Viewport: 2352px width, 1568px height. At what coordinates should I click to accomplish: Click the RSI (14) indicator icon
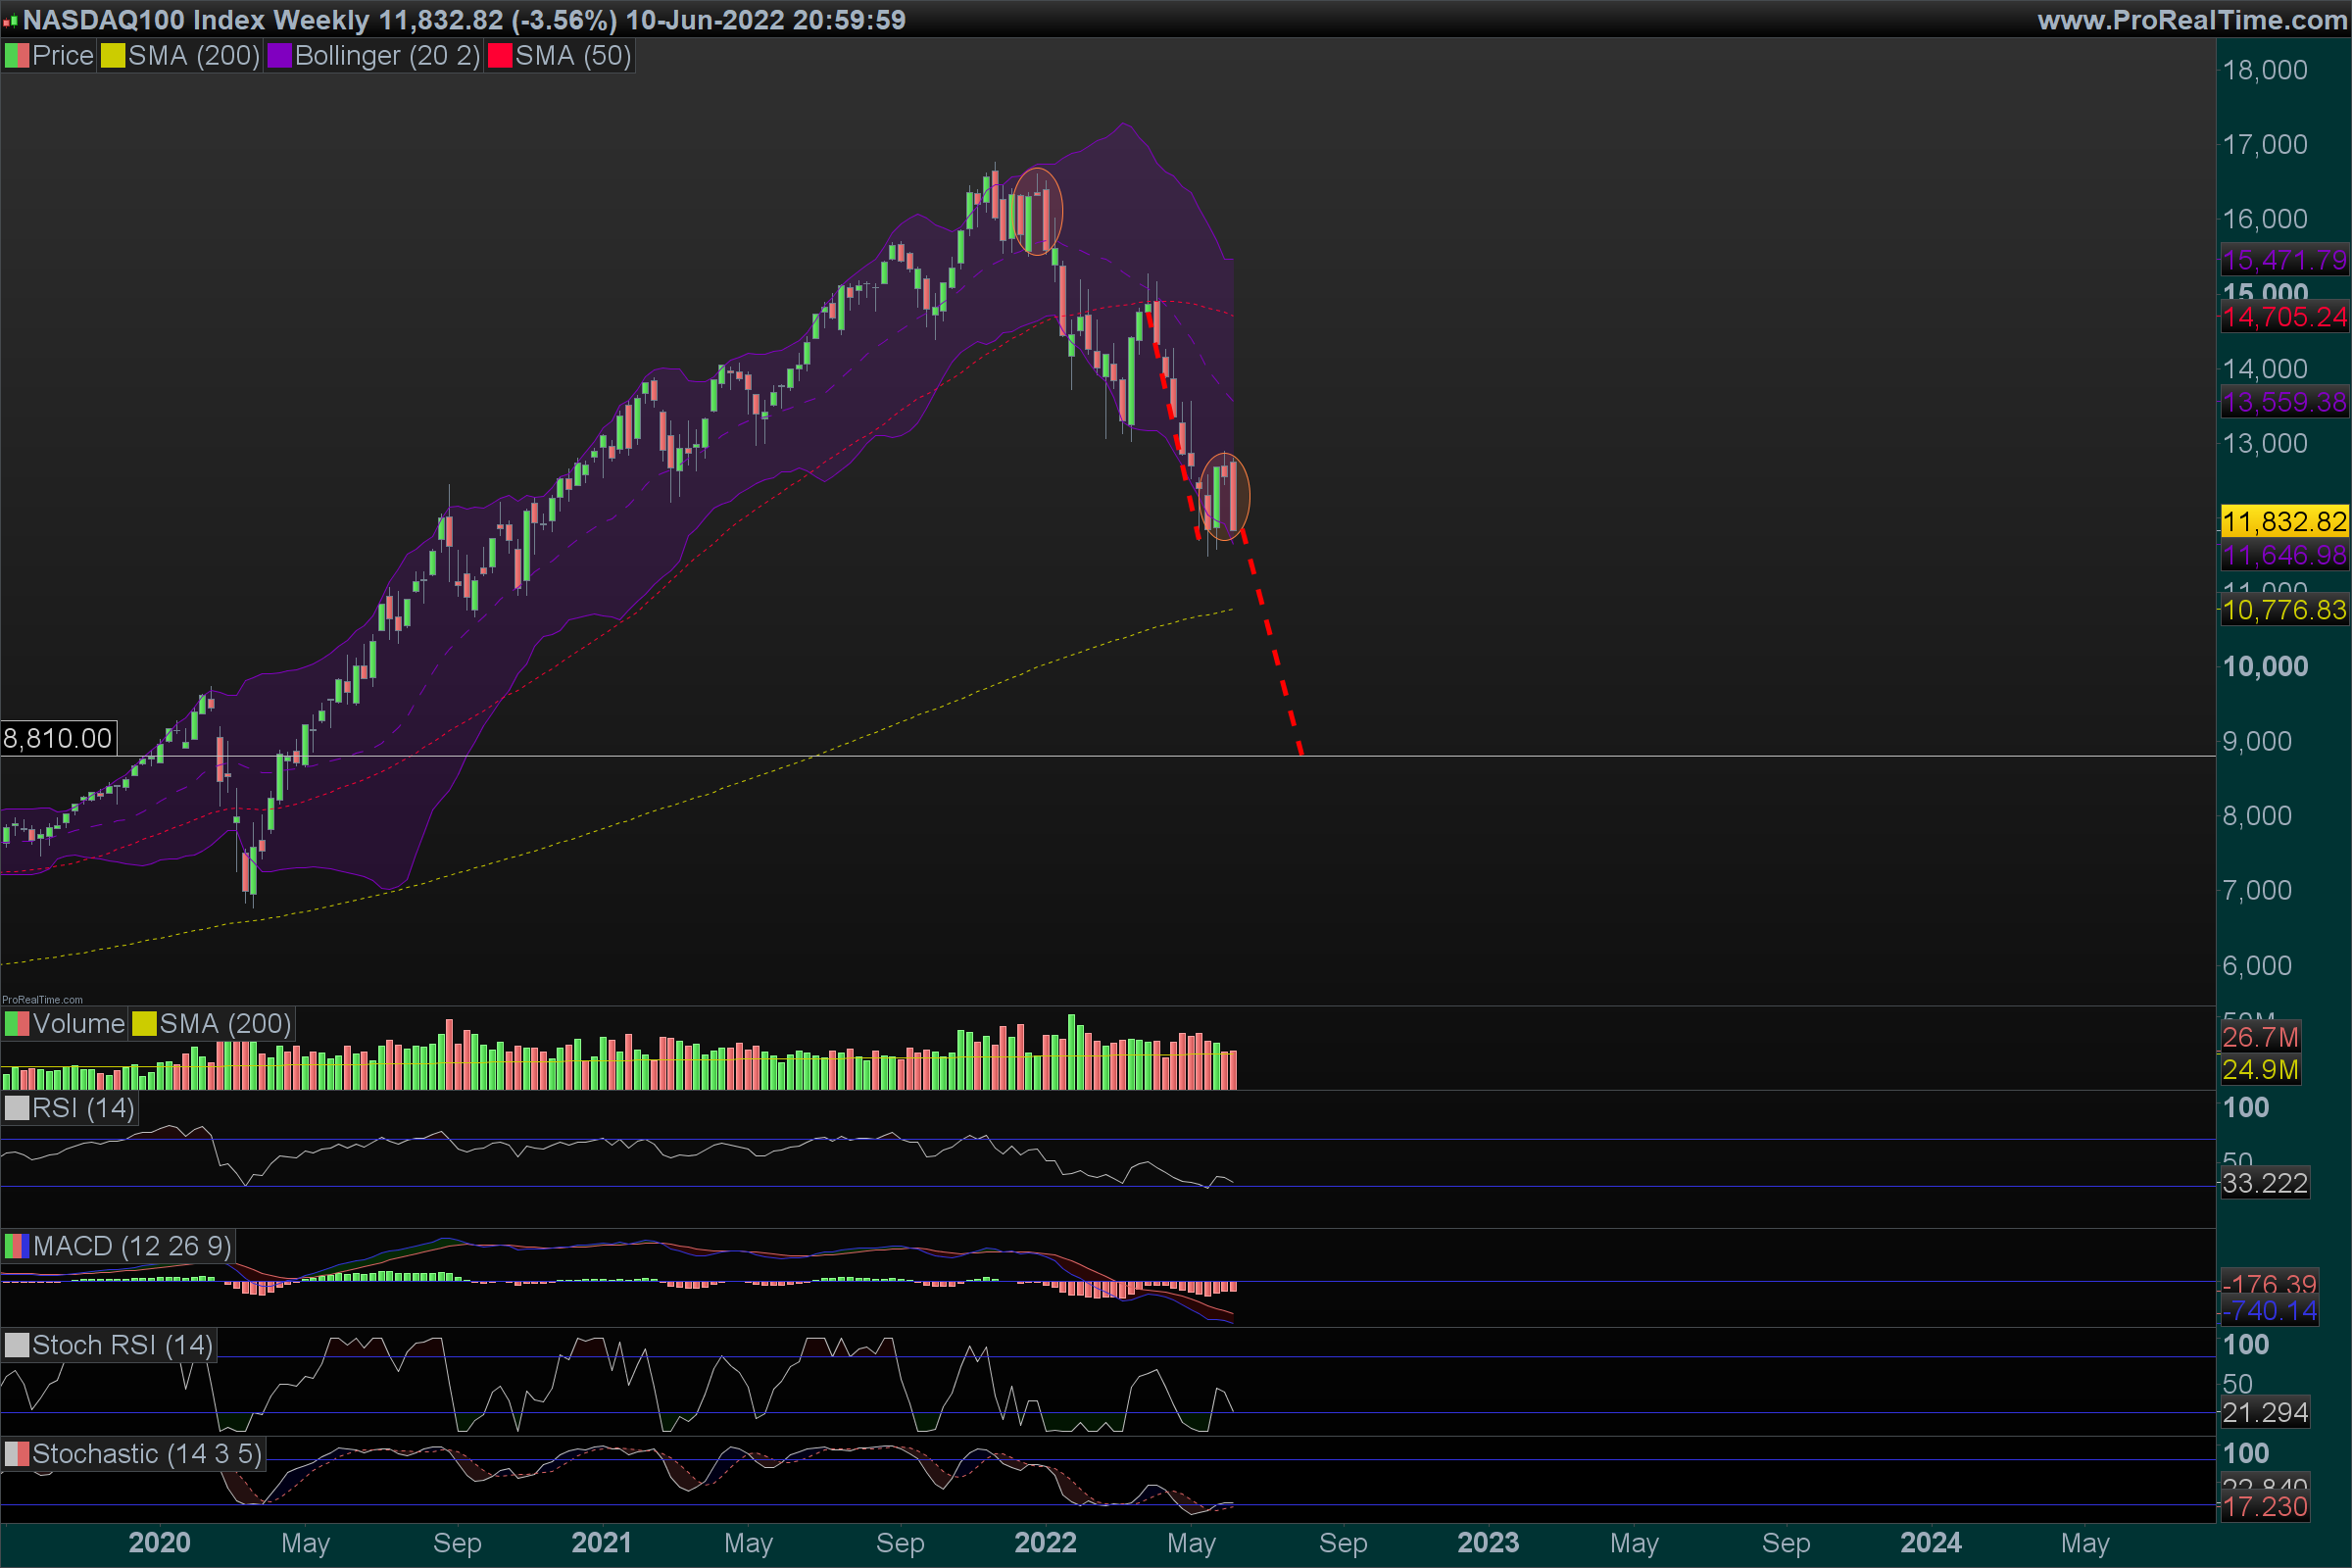tap(17, 1108)
